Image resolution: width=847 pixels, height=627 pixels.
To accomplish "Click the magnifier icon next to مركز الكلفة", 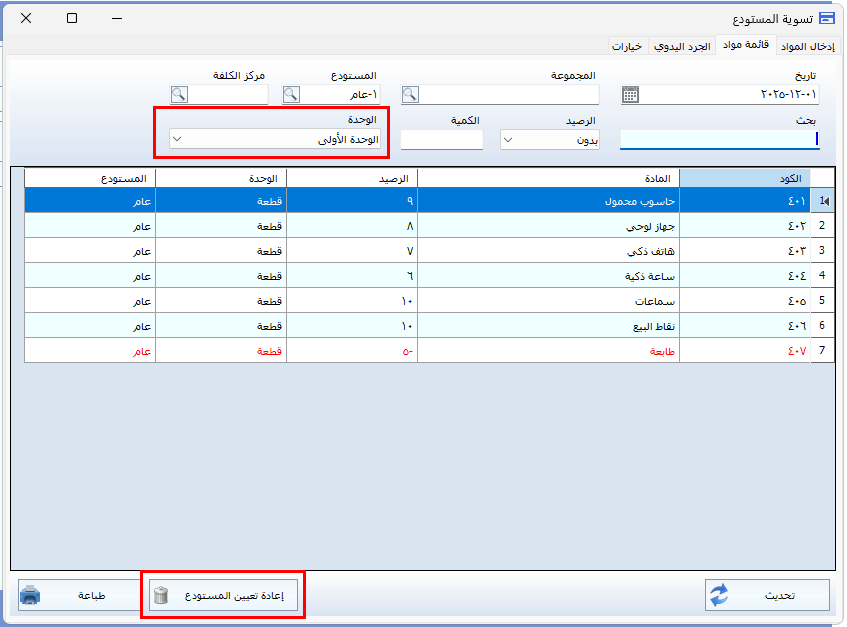I will tap(179, 95).
